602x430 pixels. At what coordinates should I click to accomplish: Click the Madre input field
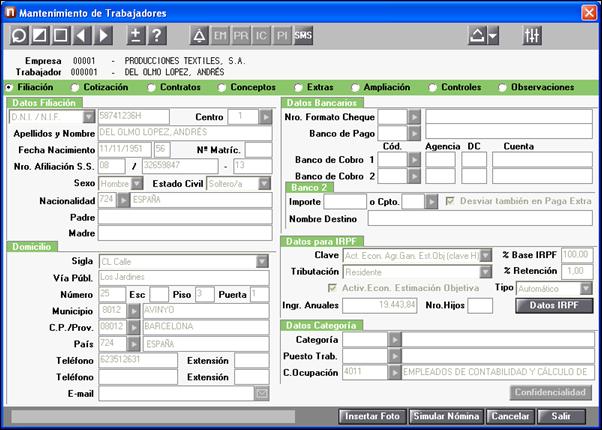[185, 233]
